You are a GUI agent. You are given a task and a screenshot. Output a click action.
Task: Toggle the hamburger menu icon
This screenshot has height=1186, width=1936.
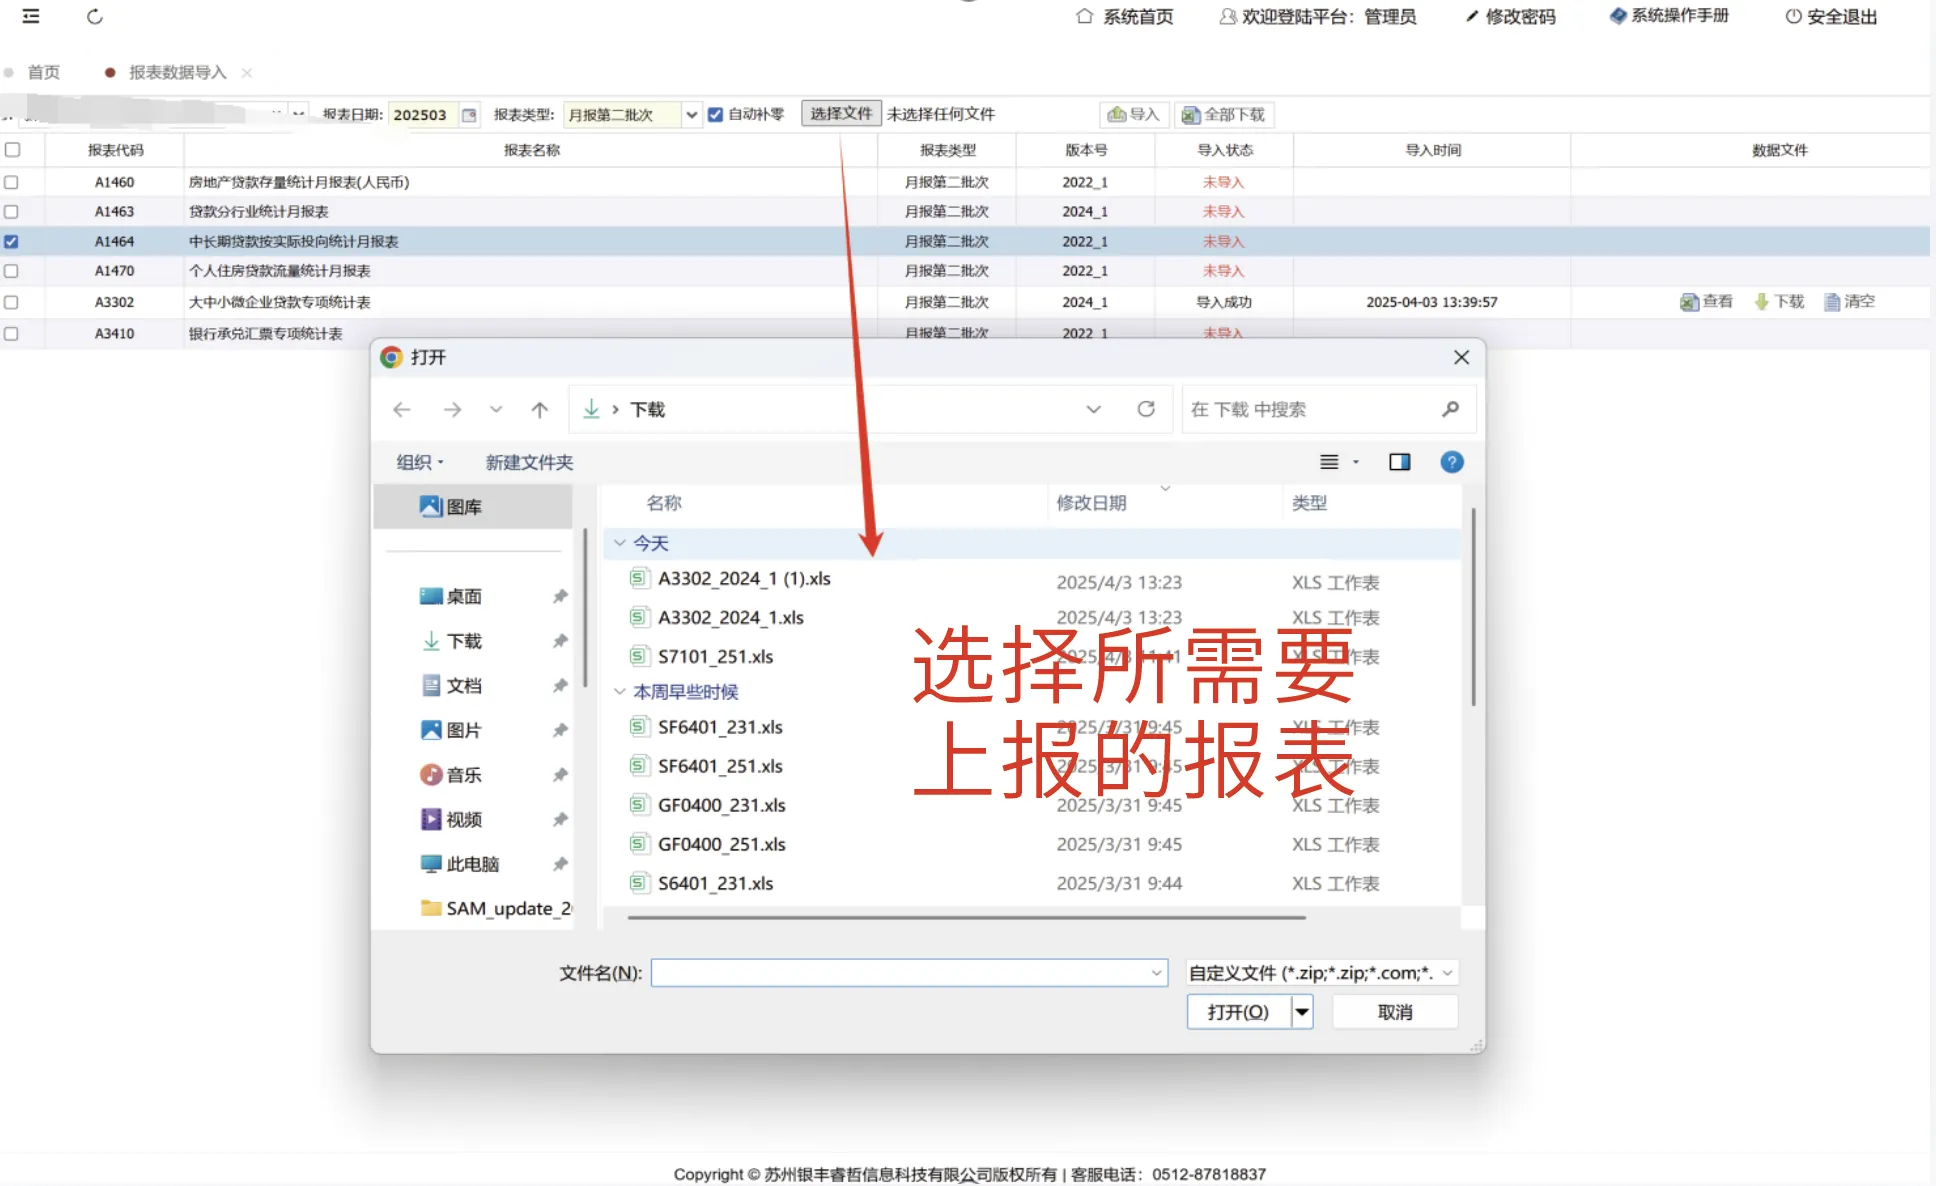tap(31, 17)
